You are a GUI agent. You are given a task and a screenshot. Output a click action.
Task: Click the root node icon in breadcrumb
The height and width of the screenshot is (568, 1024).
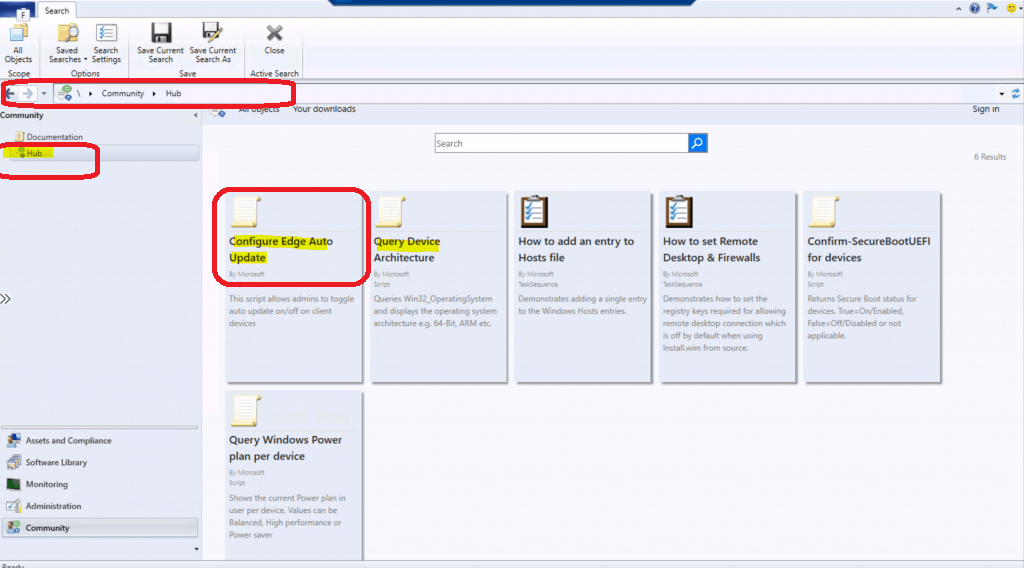coord(64,93)
